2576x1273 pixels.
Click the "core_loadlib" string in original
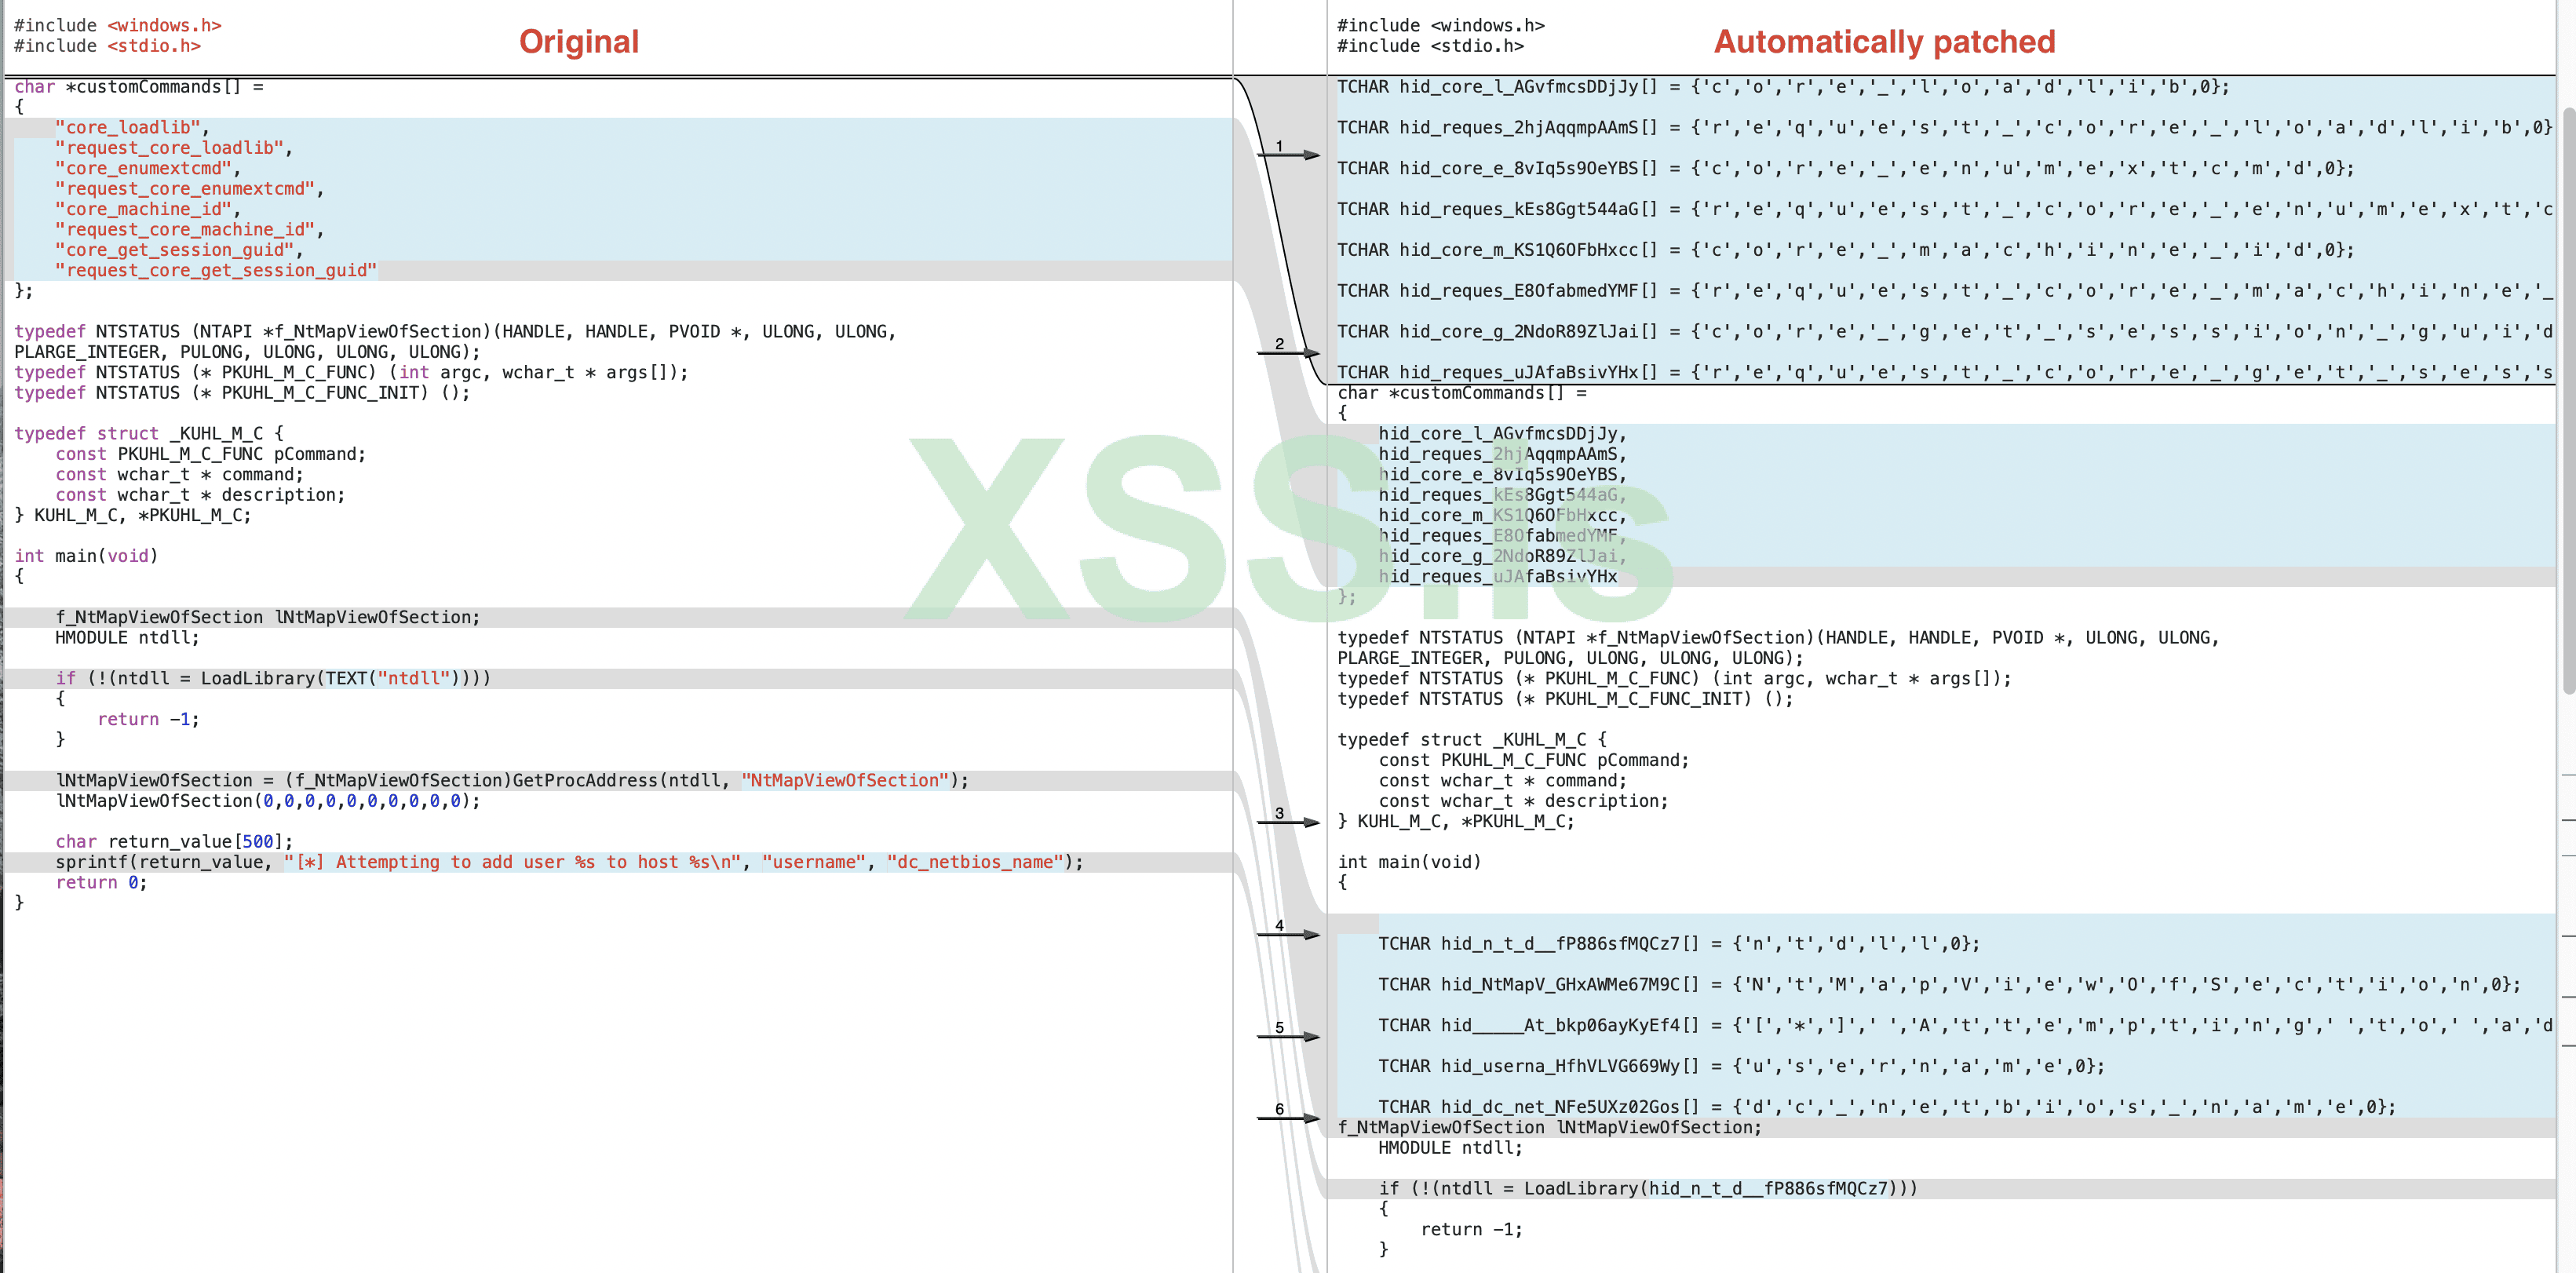(130, 128)
